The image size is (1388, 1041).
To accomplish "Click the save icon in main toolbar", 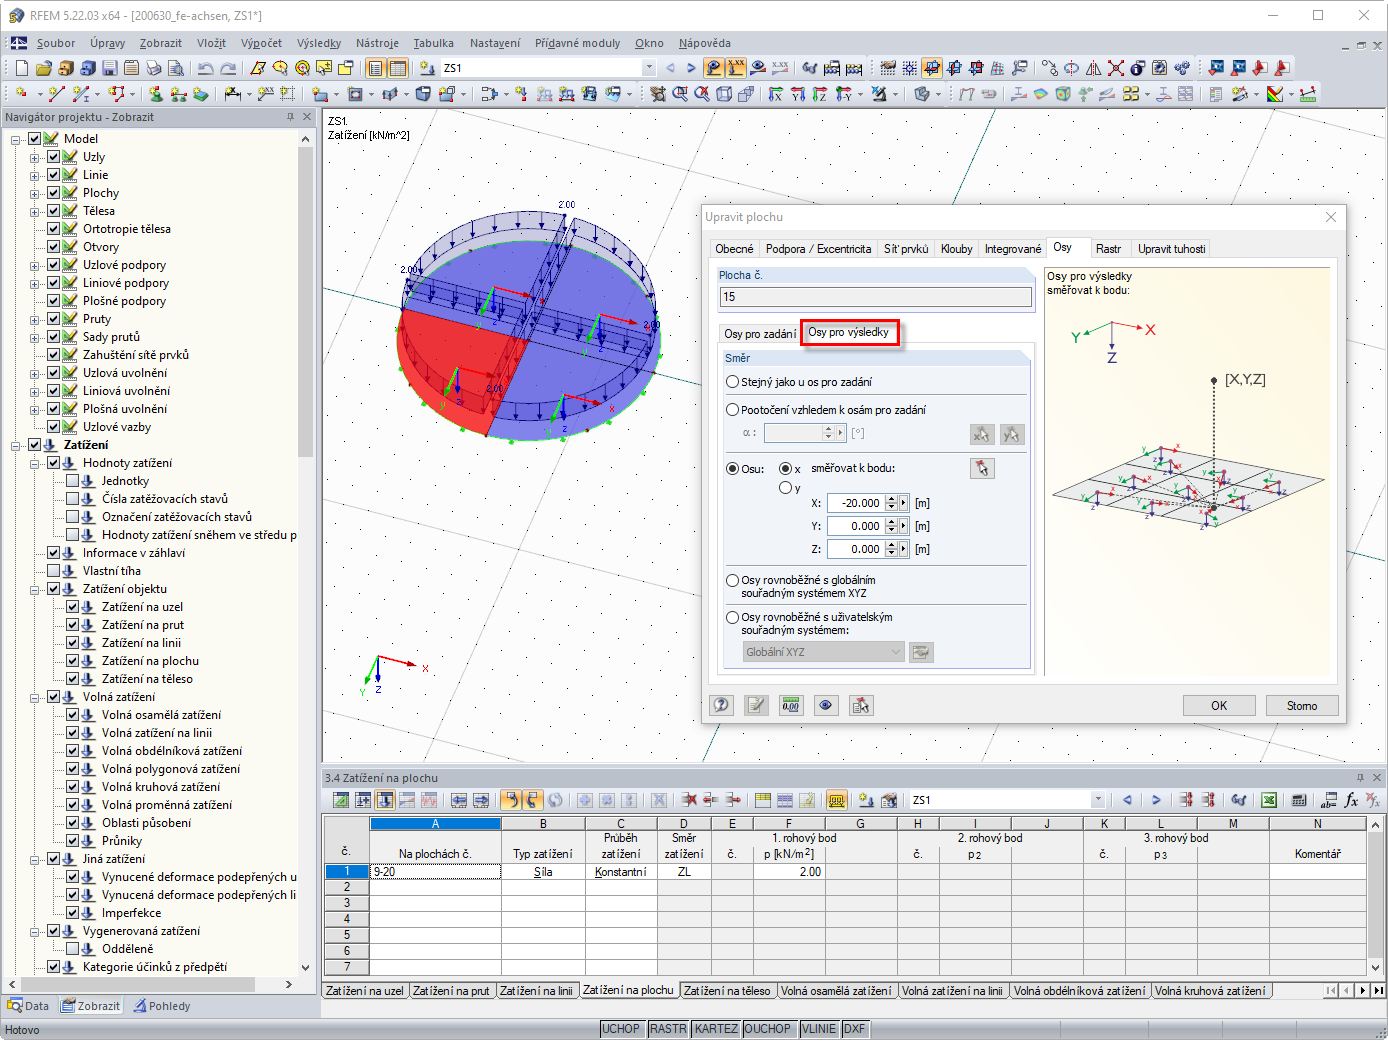I will coord(109,68).
